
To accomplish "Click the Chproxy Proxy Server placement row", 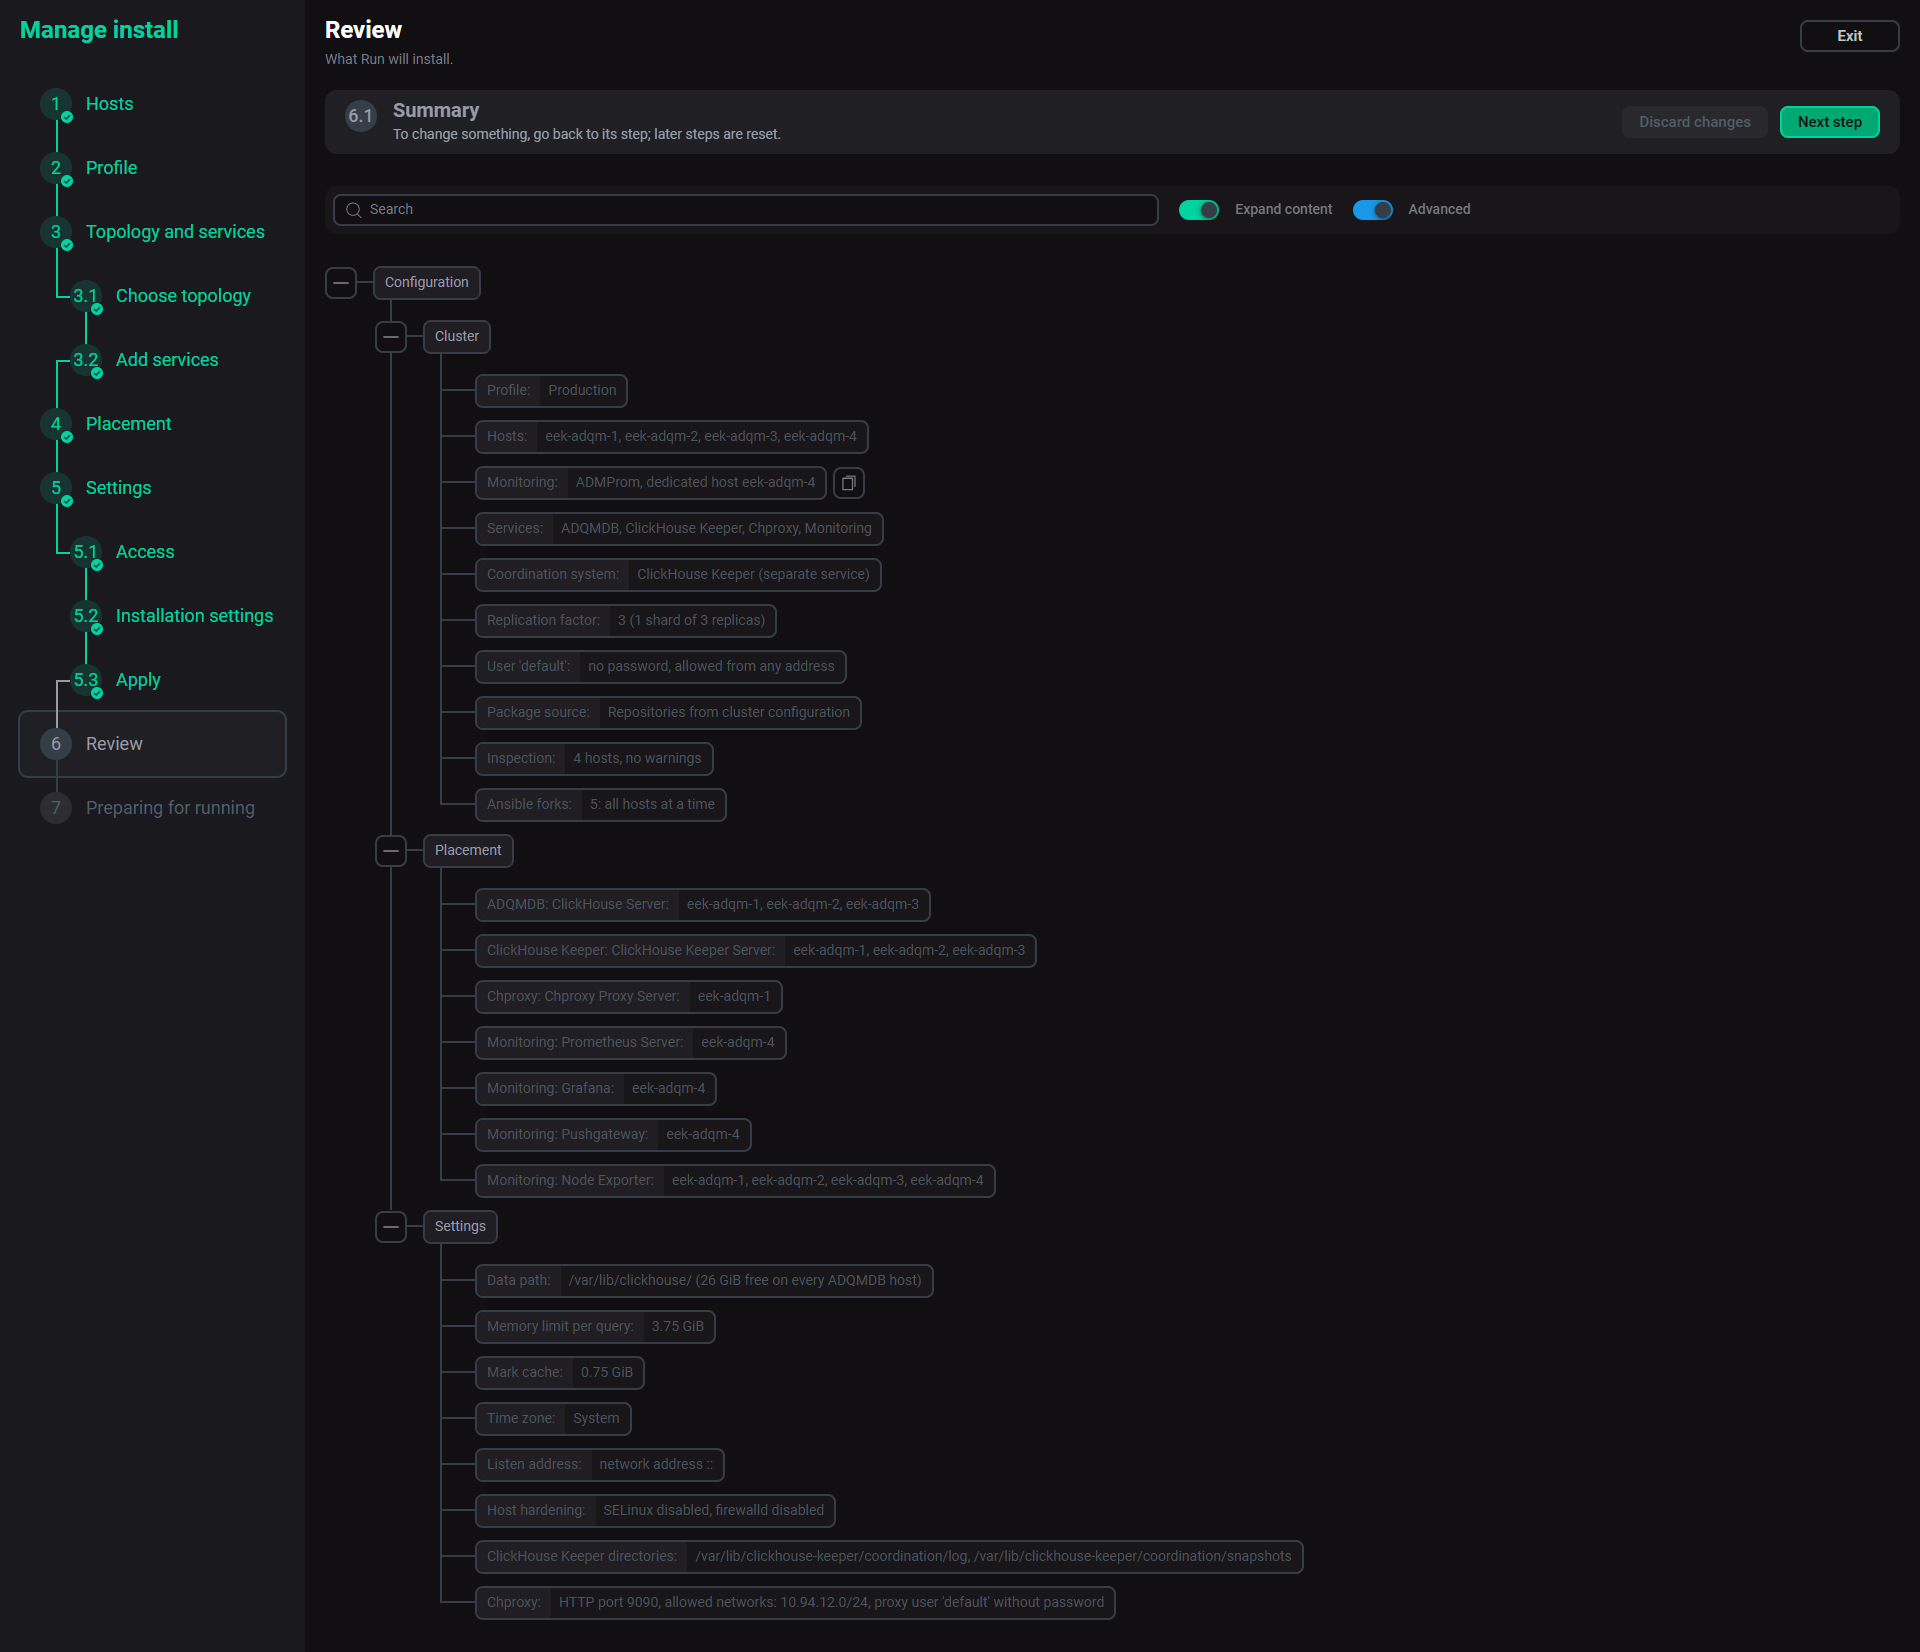I will tap(628, 997).
